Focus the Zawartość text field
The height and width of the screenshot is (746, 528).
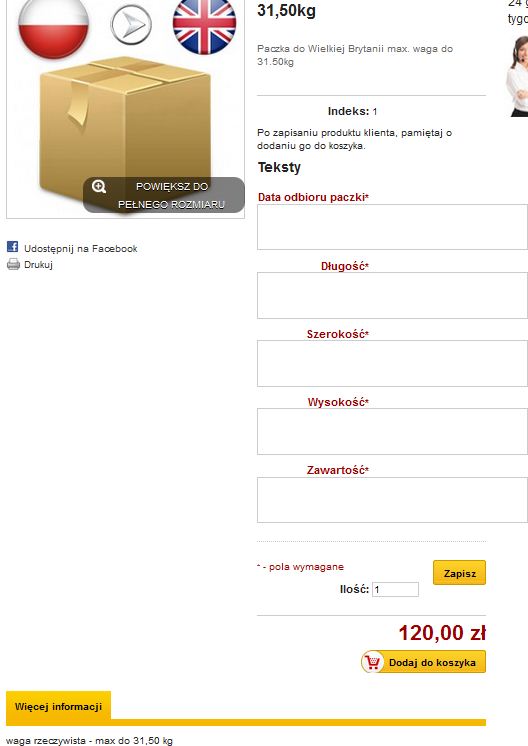click(392, 500)
